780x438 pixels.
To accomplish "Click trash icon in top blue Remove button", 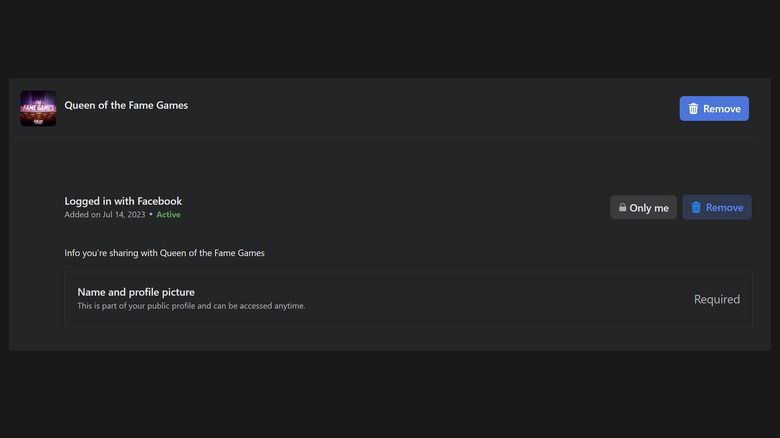I will tap(693, 109).
